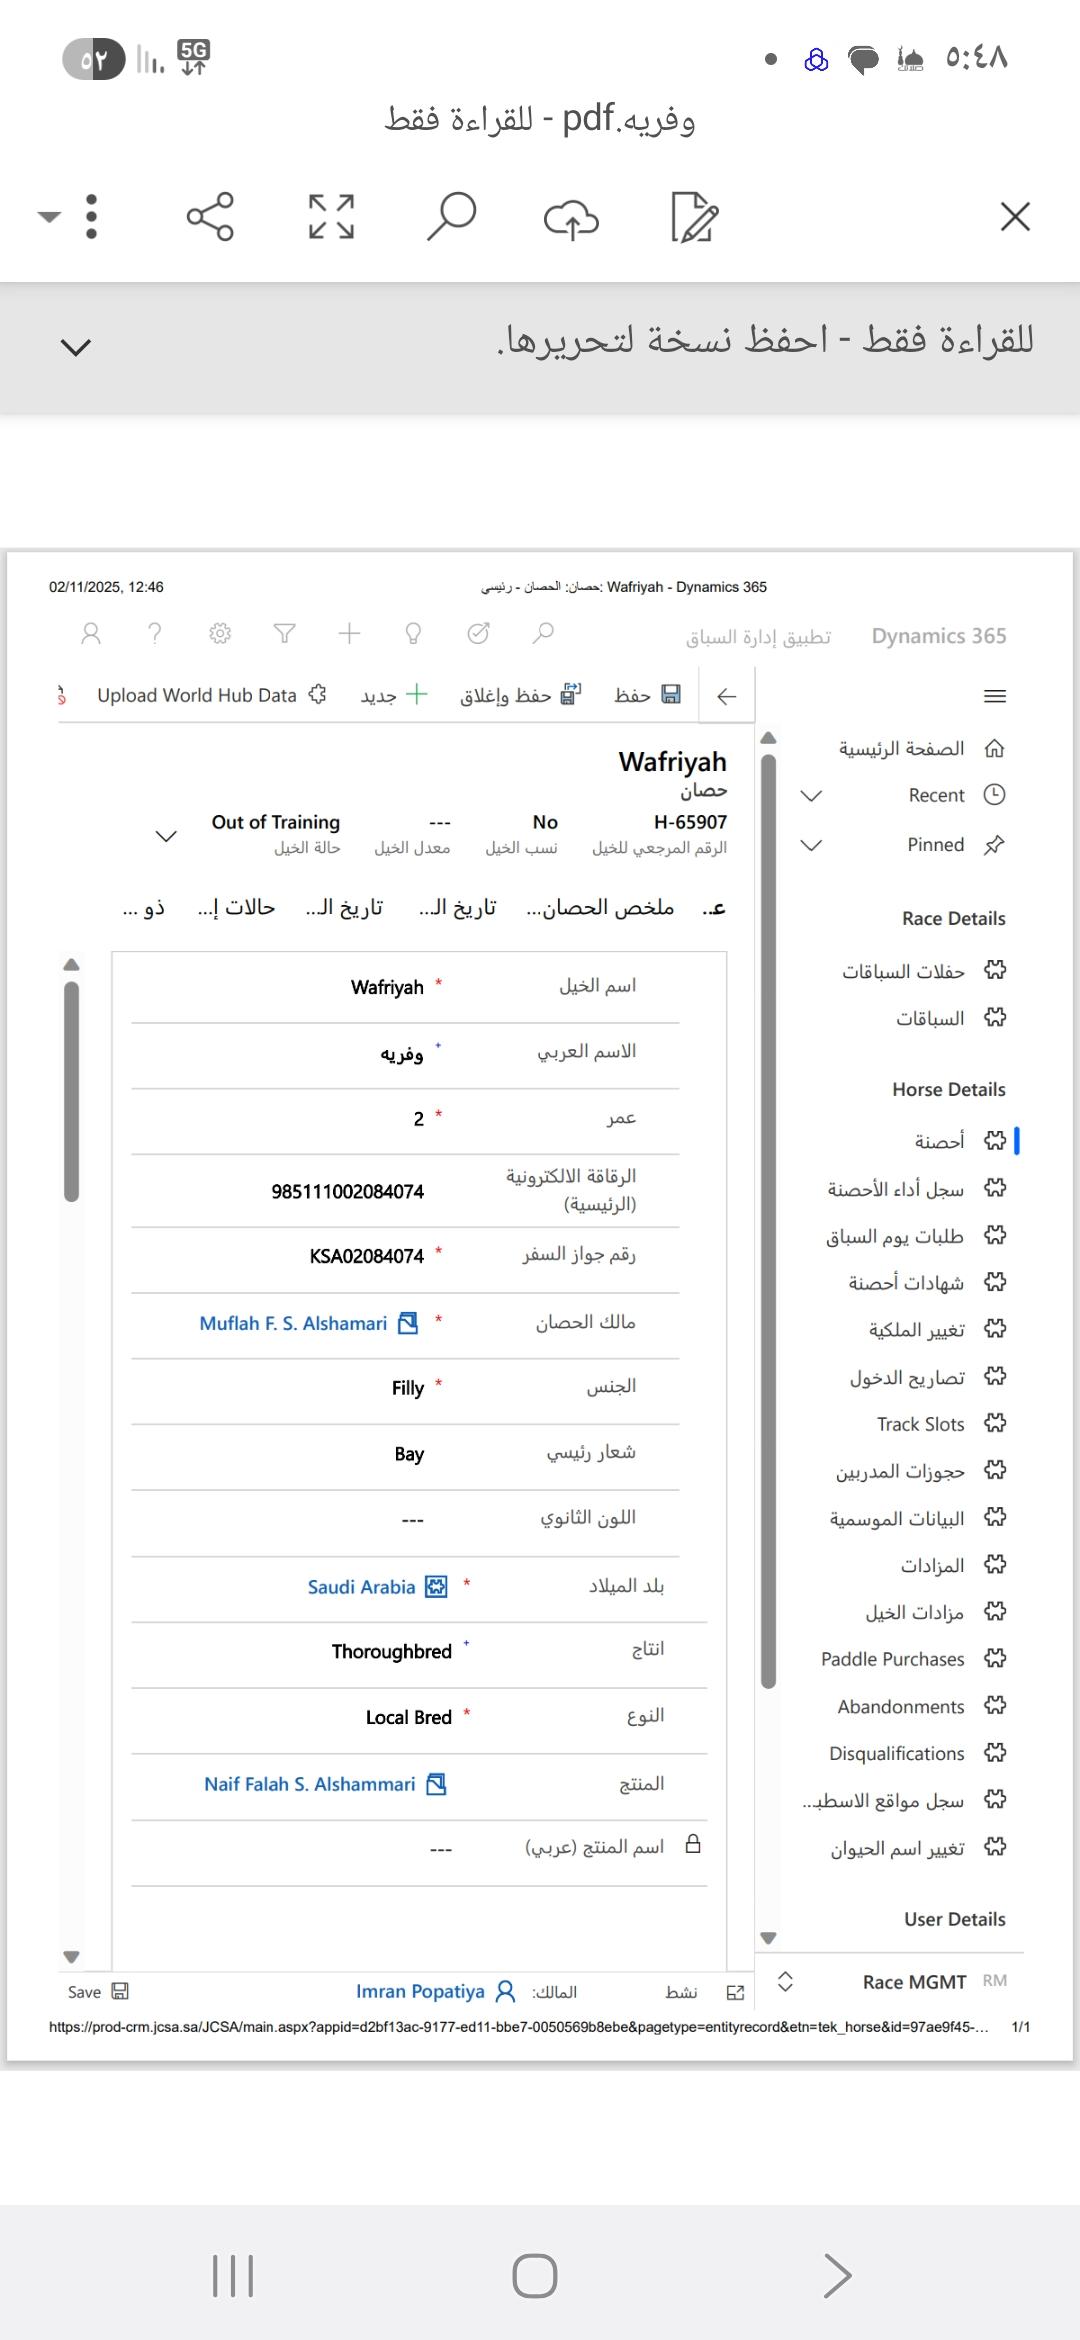Click Upload World Hub Data button

(197, 695)
